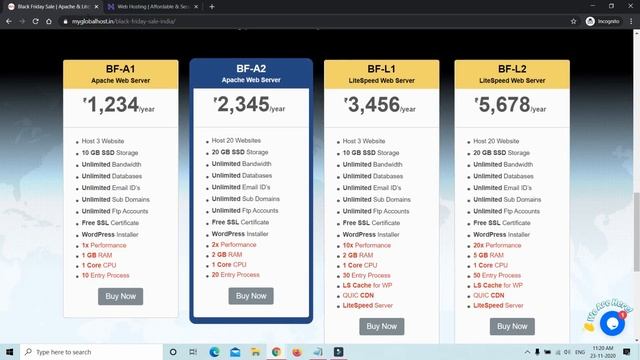Screen dimensions: 640x360
Task: Buy the BF-L1 plan
Action: coord(382,327)
